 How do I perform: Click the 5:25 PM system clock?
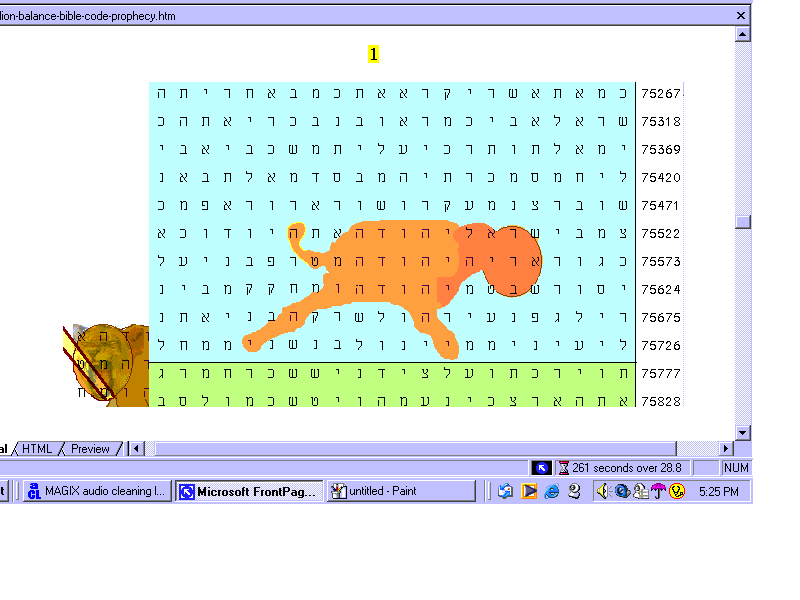tap(718, 492)
